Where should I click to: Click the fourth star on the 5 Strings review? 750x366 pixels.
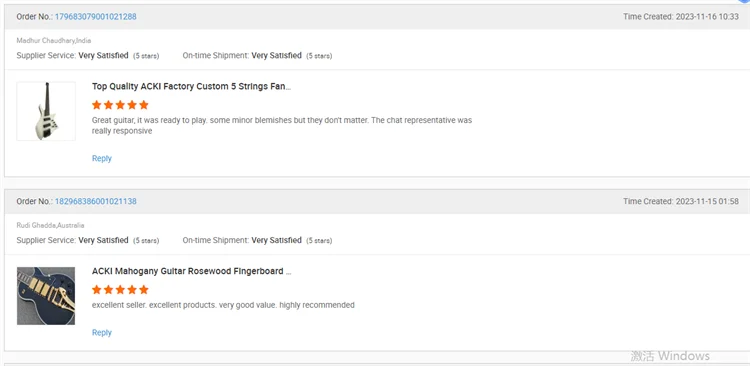(x=132, y=105)
